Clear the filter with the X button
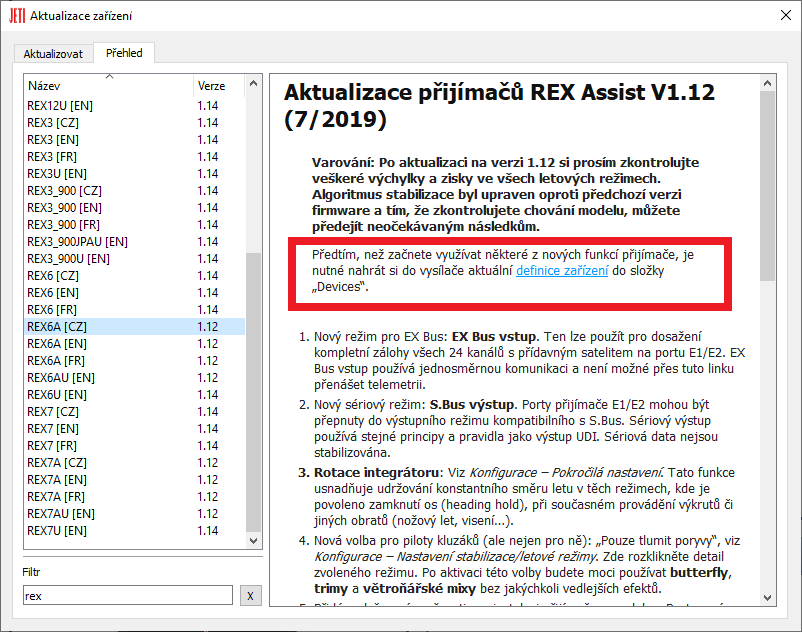The width and height of the screenshot is (802, 632). point(251,595)
